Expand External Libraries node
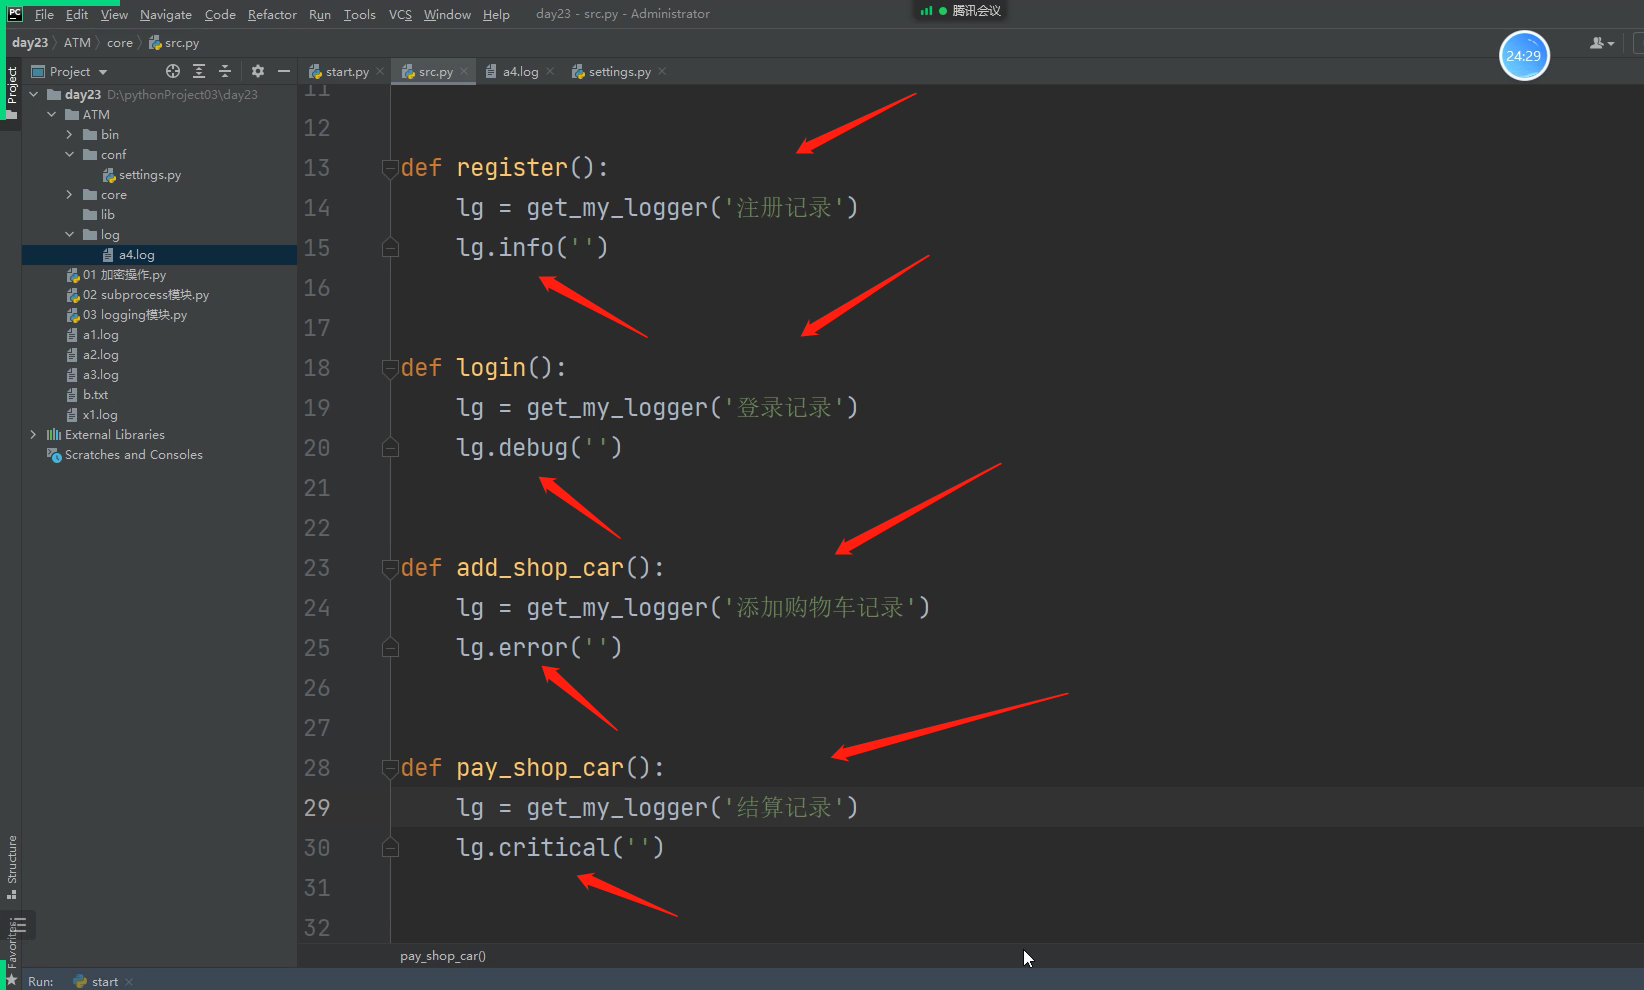This screenshot has height=990, width=1644. (x=34, y=435)
